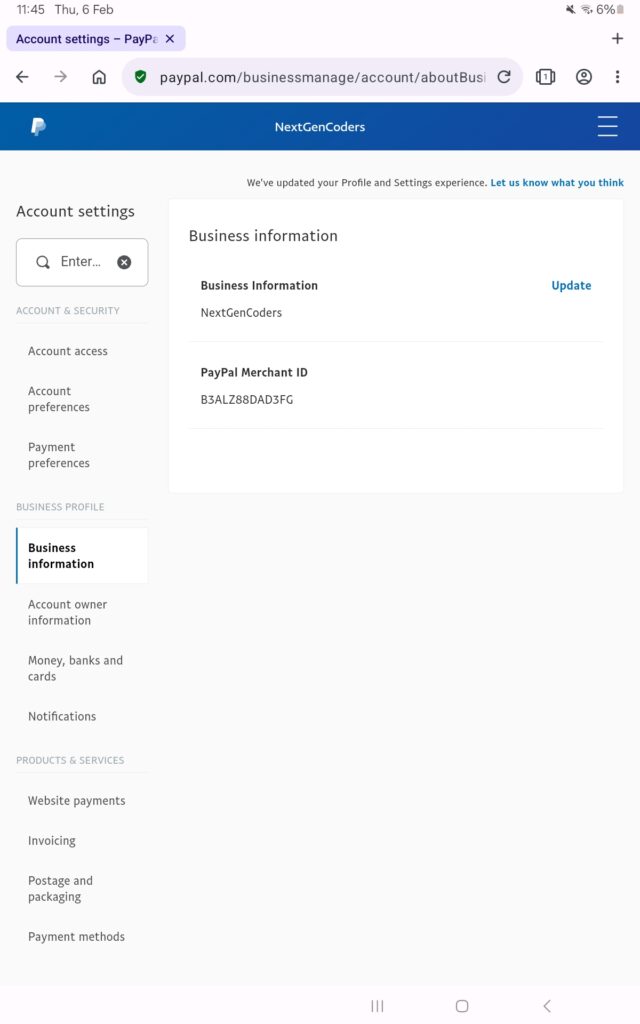Close the Account settings browser tab
The image size is (640, 1024).
point(170,39)
